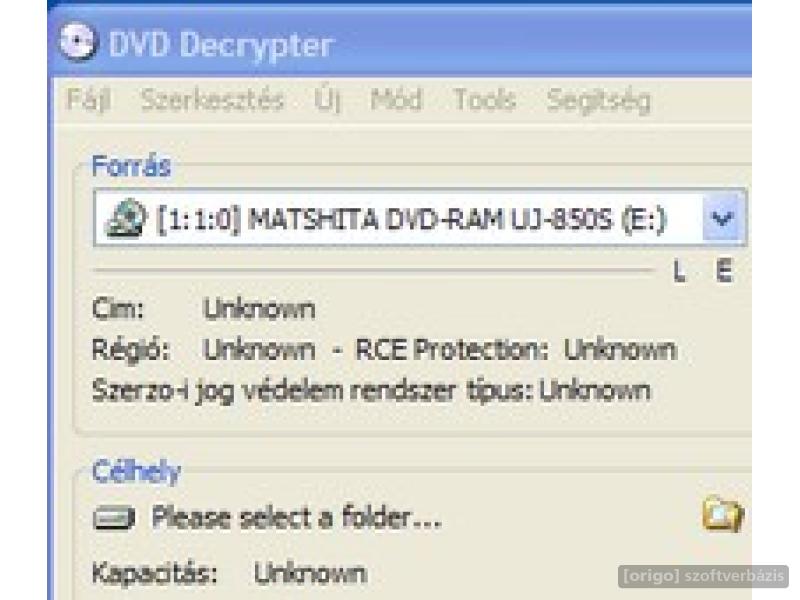Click the hard drive icon next to Please select a folder
This screenshot has height=600, width=800.
pos(114,518)
